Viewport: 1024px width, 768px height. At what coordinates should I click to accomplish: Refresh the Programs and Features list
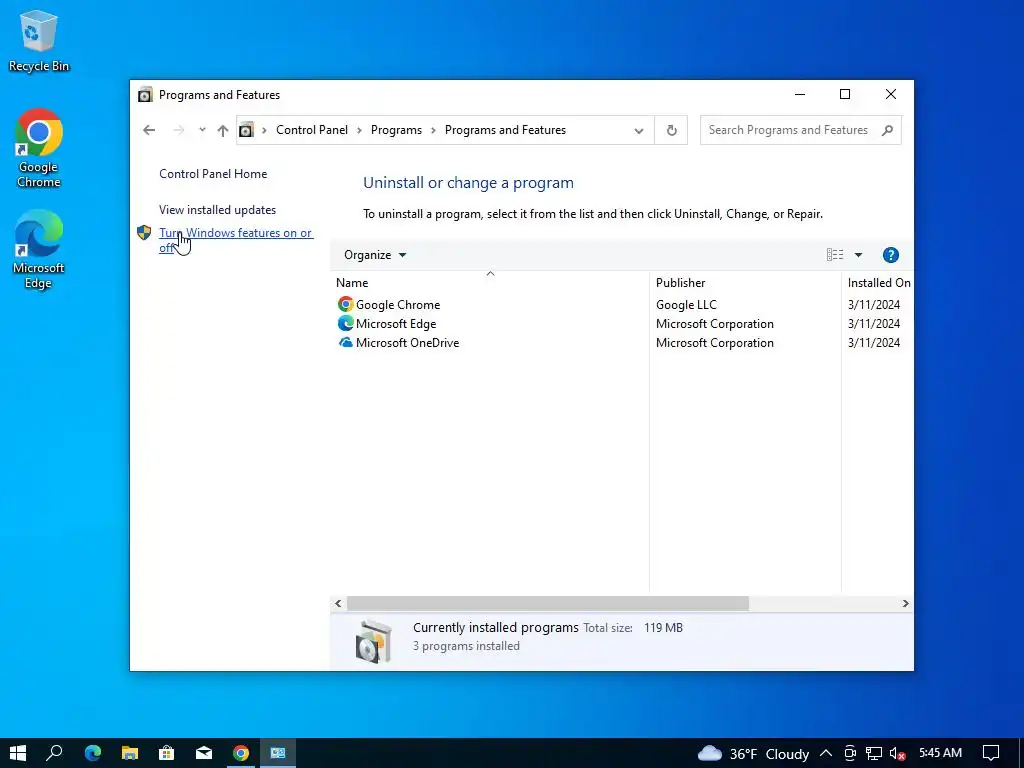(x=671, y=130)
